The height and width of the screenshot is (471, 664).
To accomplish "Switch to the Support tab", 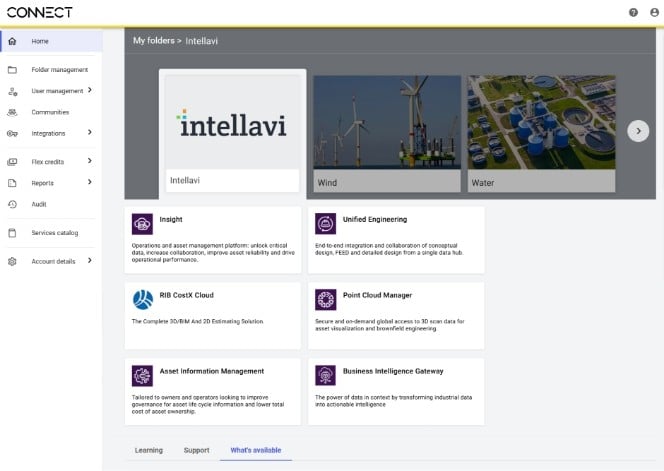I will (196, 450).
